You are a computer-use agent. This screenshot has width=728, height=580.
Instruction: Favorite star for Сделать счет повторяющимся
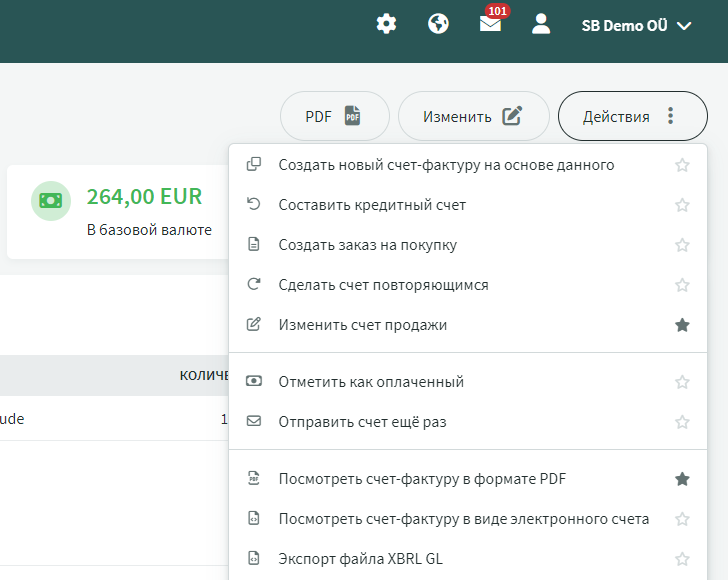[682, 285]
